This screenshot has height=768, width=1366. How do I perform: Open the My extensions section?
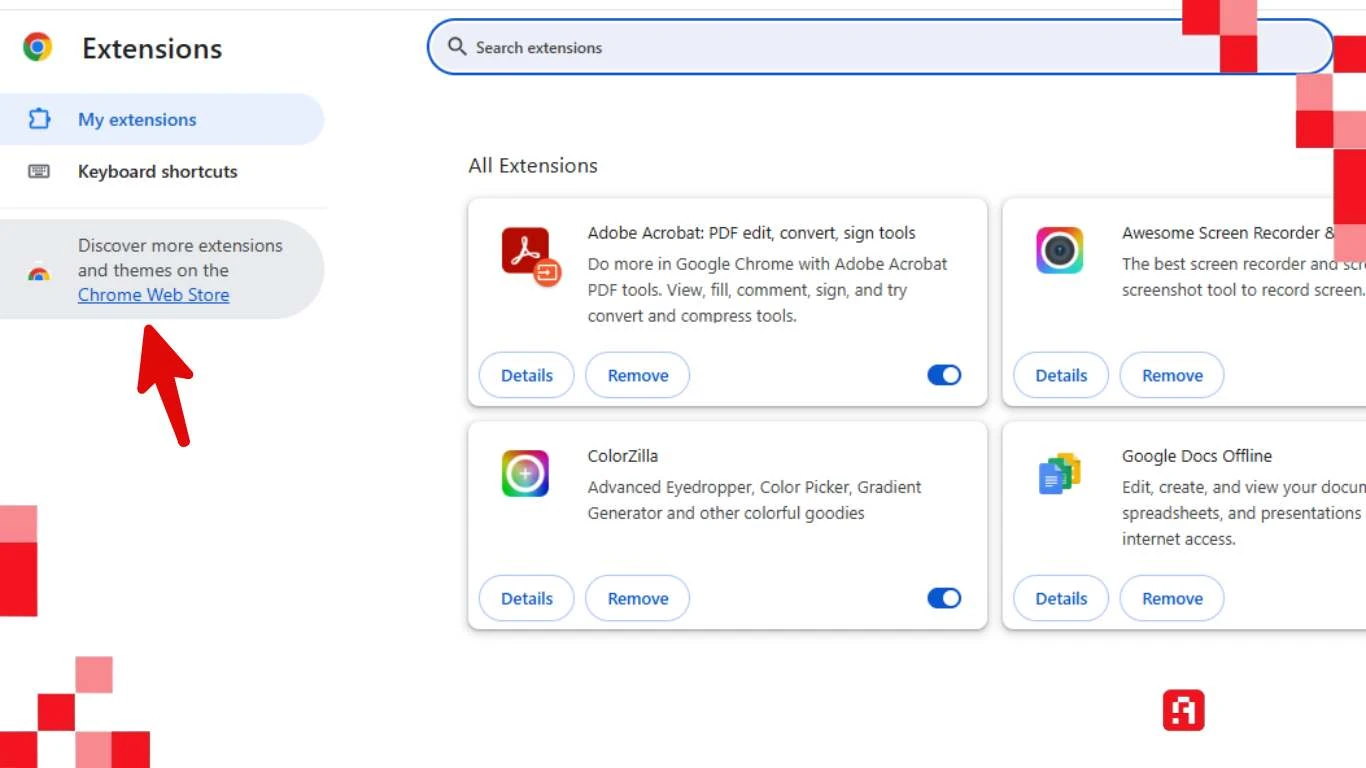pyautogui.click(x=137, y=120)
